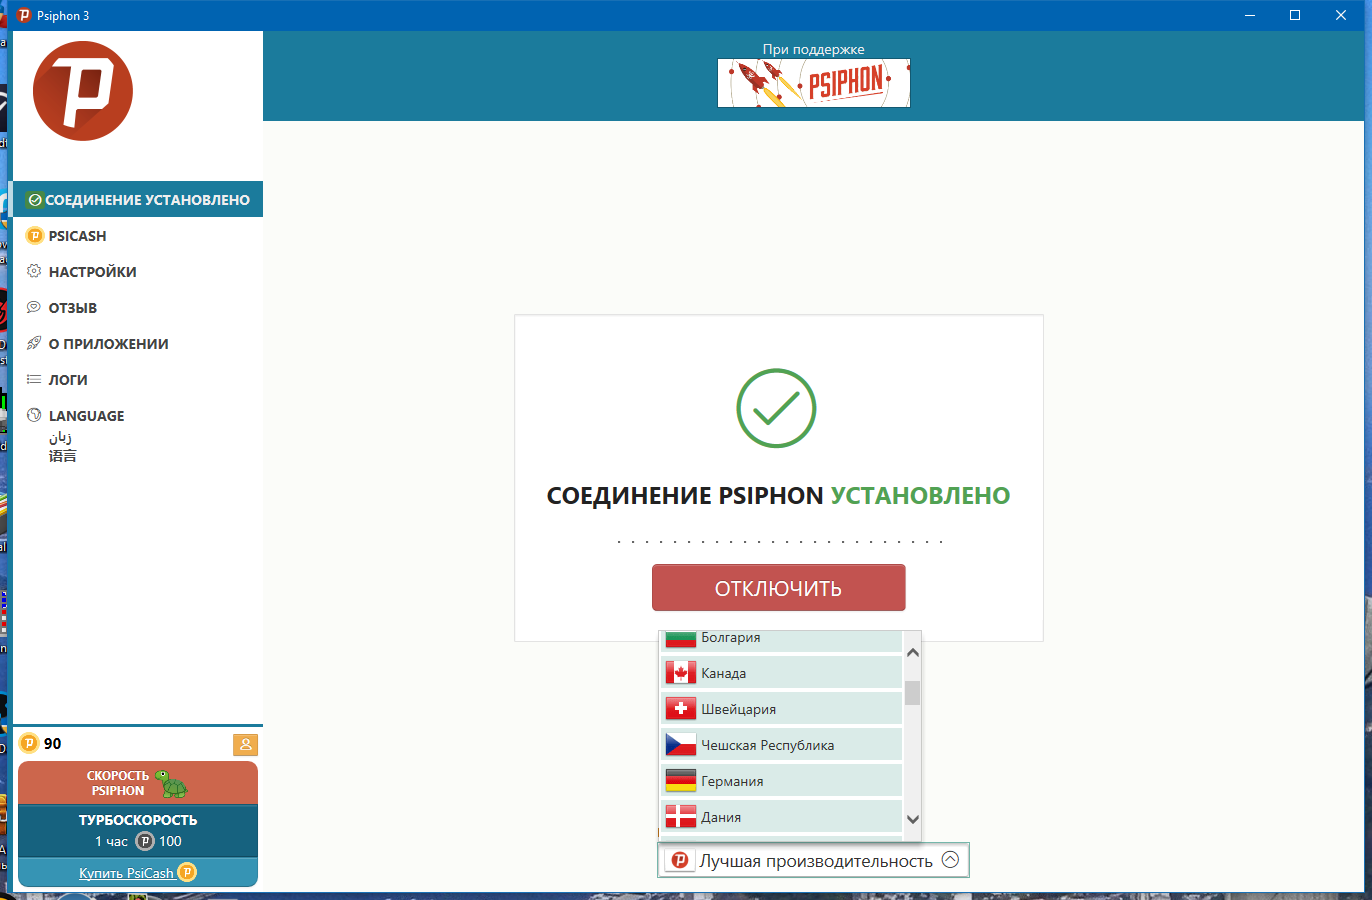Click the Czech Republic flag icon
The width and height of the screenshot is (1372, 900).
pyautogui.click(x=681, y=745)
